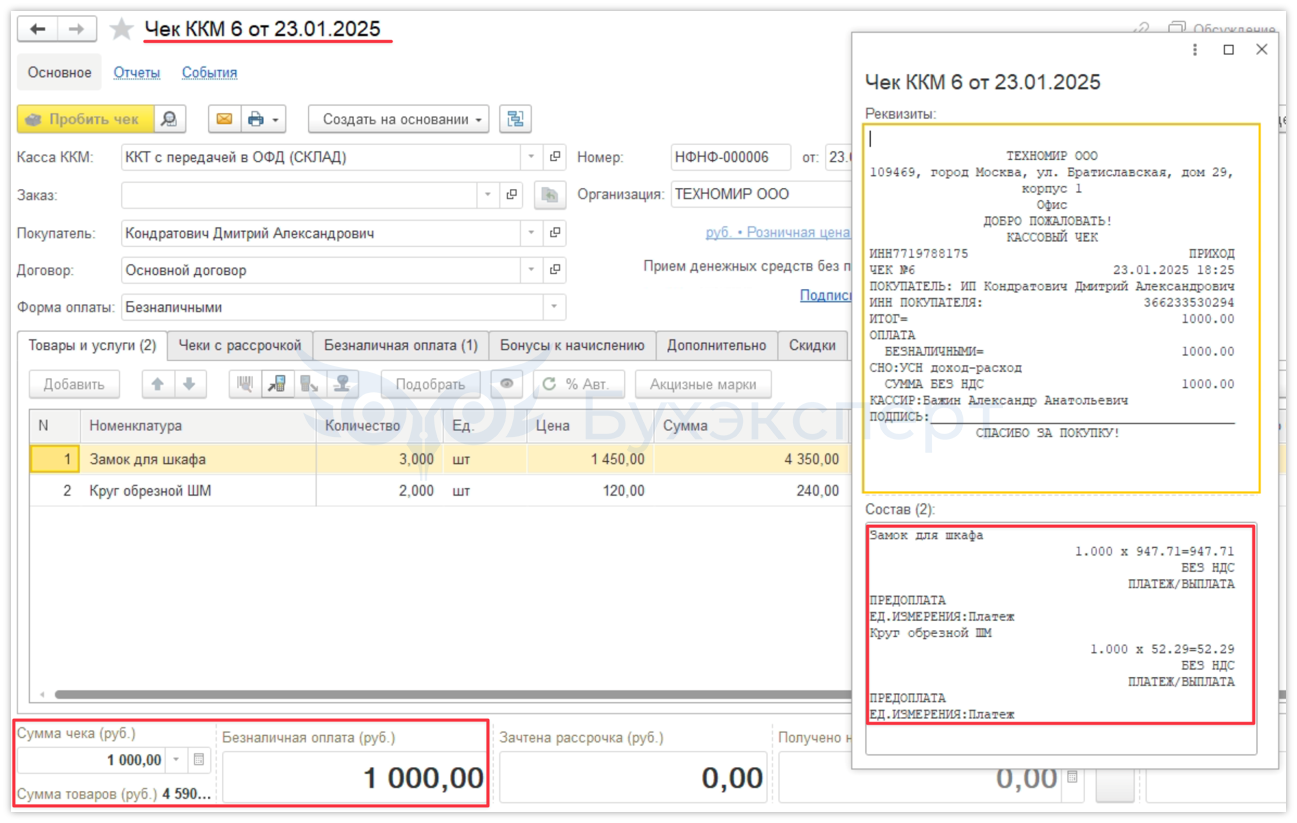Open the Создать на основании dropdown
This screenshot has height=823, width=1297.
point(398,119)
